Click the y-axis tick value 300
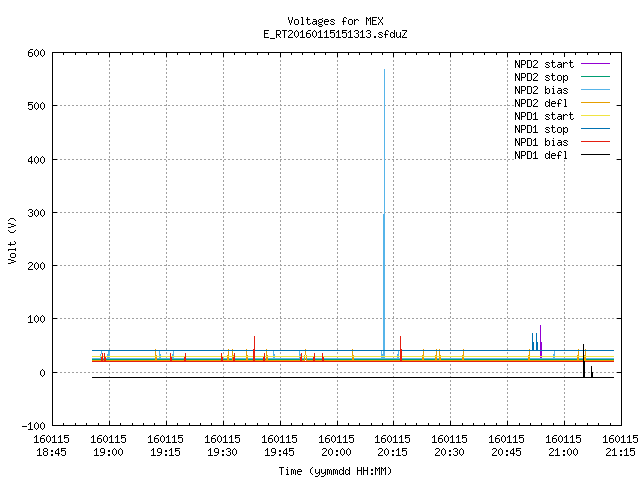This screenshot has height=480, width=640. (36, 213)
